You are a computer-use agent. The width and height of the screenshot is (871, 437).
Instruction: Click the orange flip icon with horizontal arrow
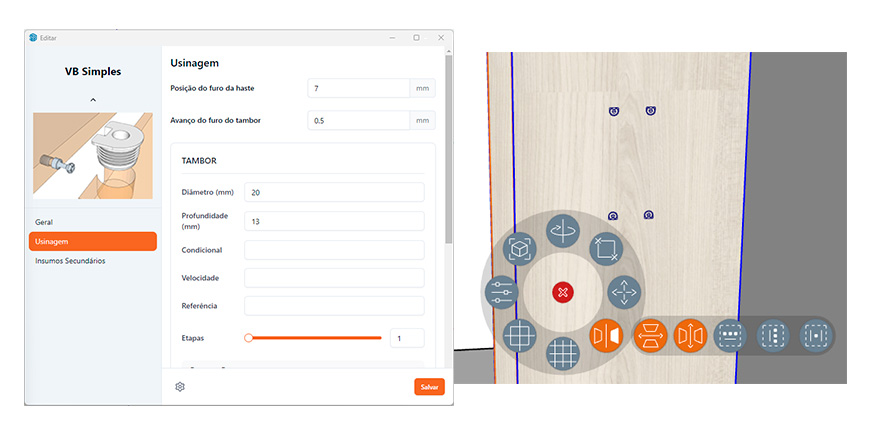(x=650, y=336)
